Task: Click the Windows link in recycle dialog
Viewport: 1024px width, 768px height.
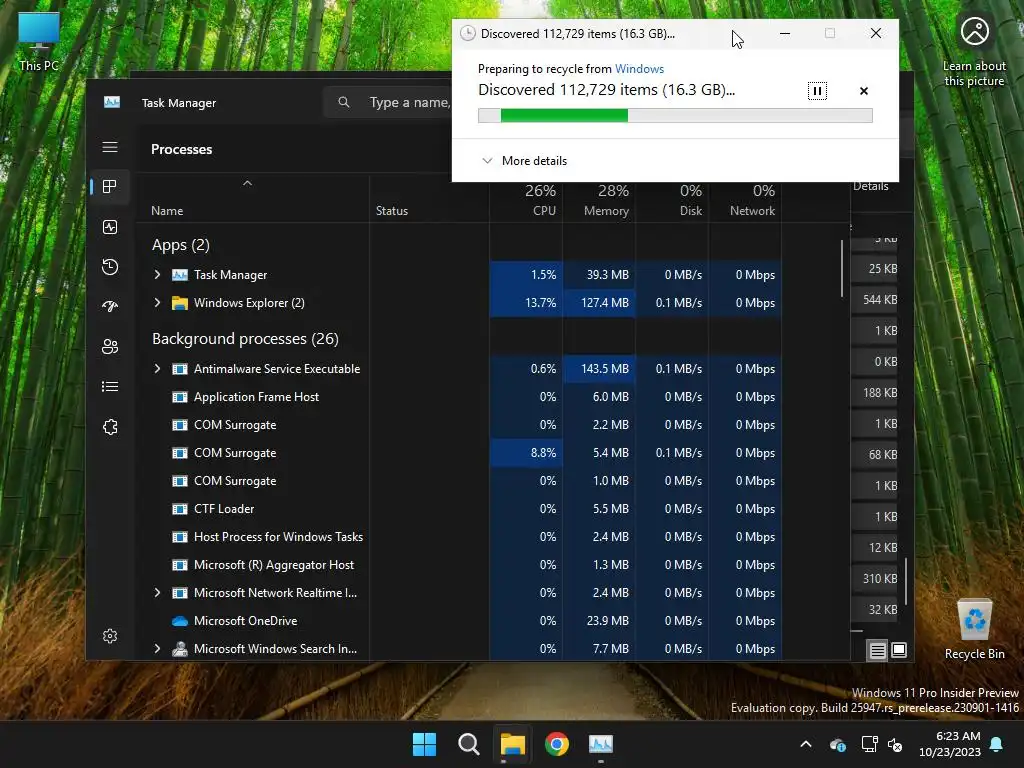Action: [639, 69]
